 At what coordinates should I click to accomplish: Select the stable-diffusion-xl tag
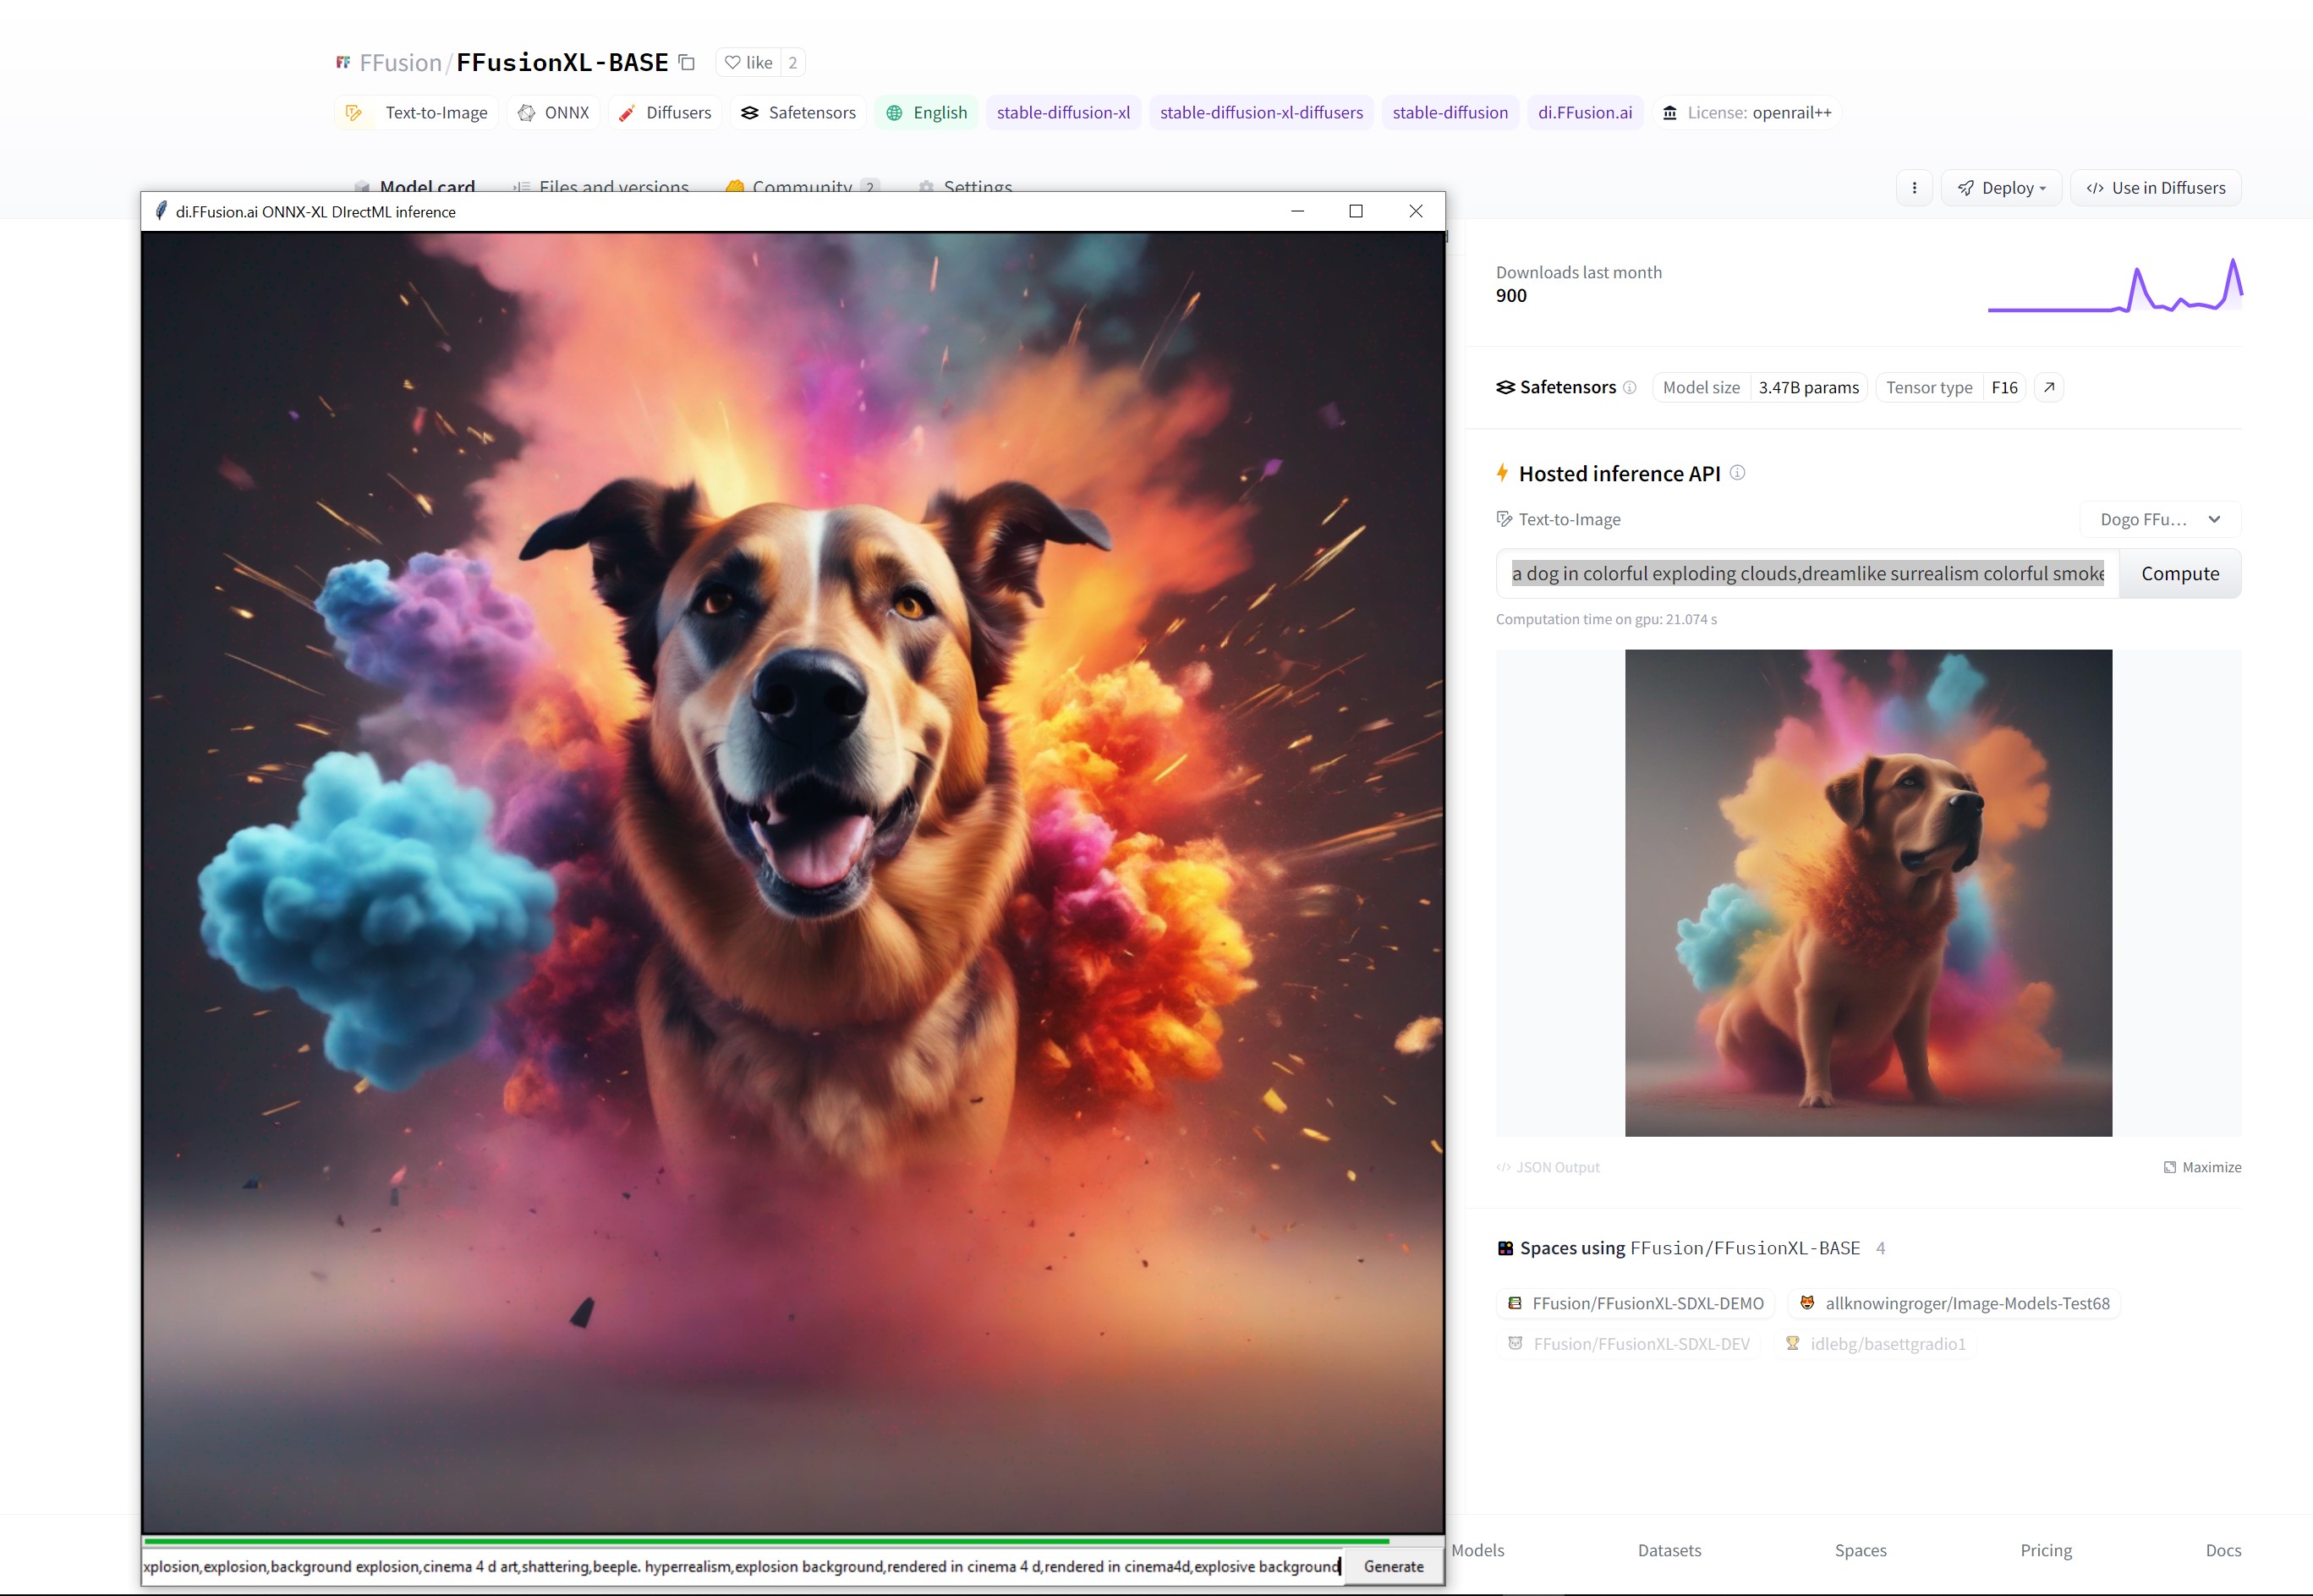click(1063, 113)
